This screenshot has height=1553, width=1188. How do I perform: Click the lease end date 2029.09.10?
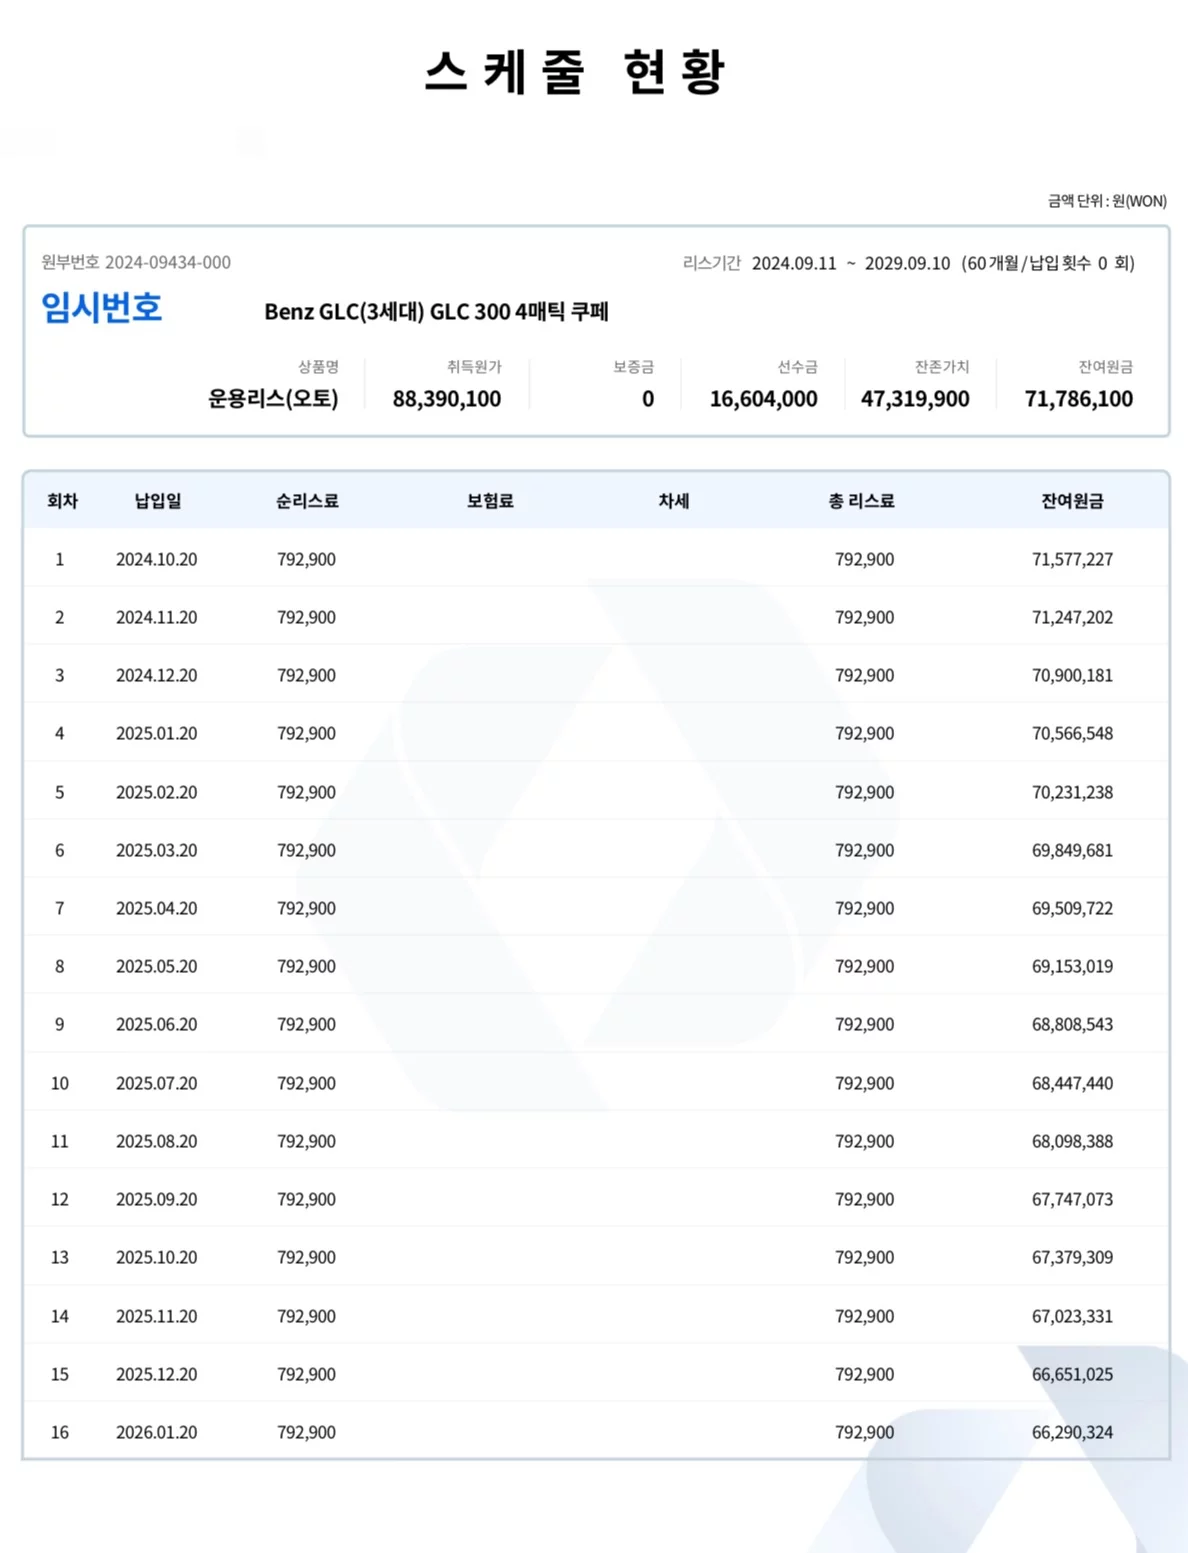907,264
